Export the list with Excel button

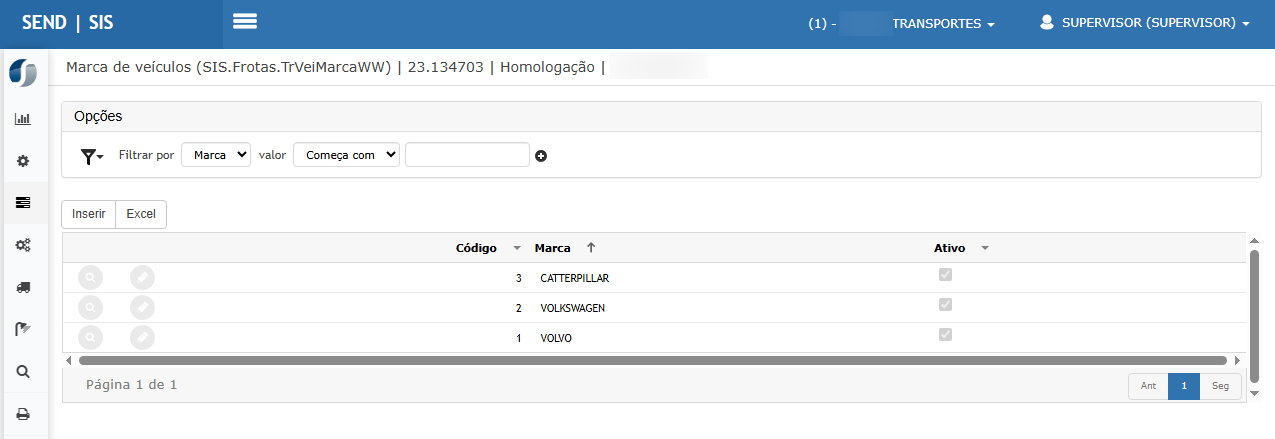pos(141,214)
